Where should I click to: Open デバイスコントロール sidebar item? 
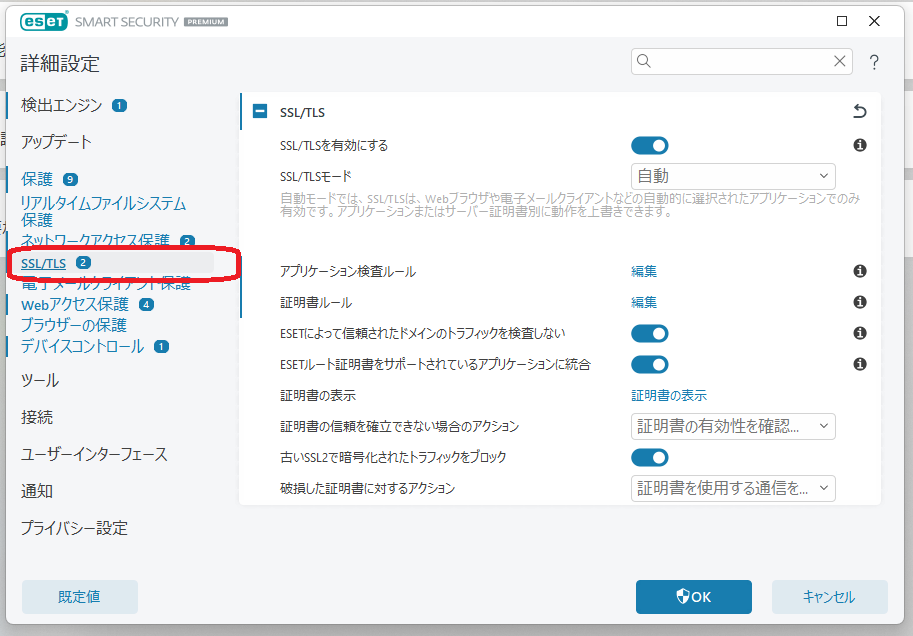click(x=82, y=347)
